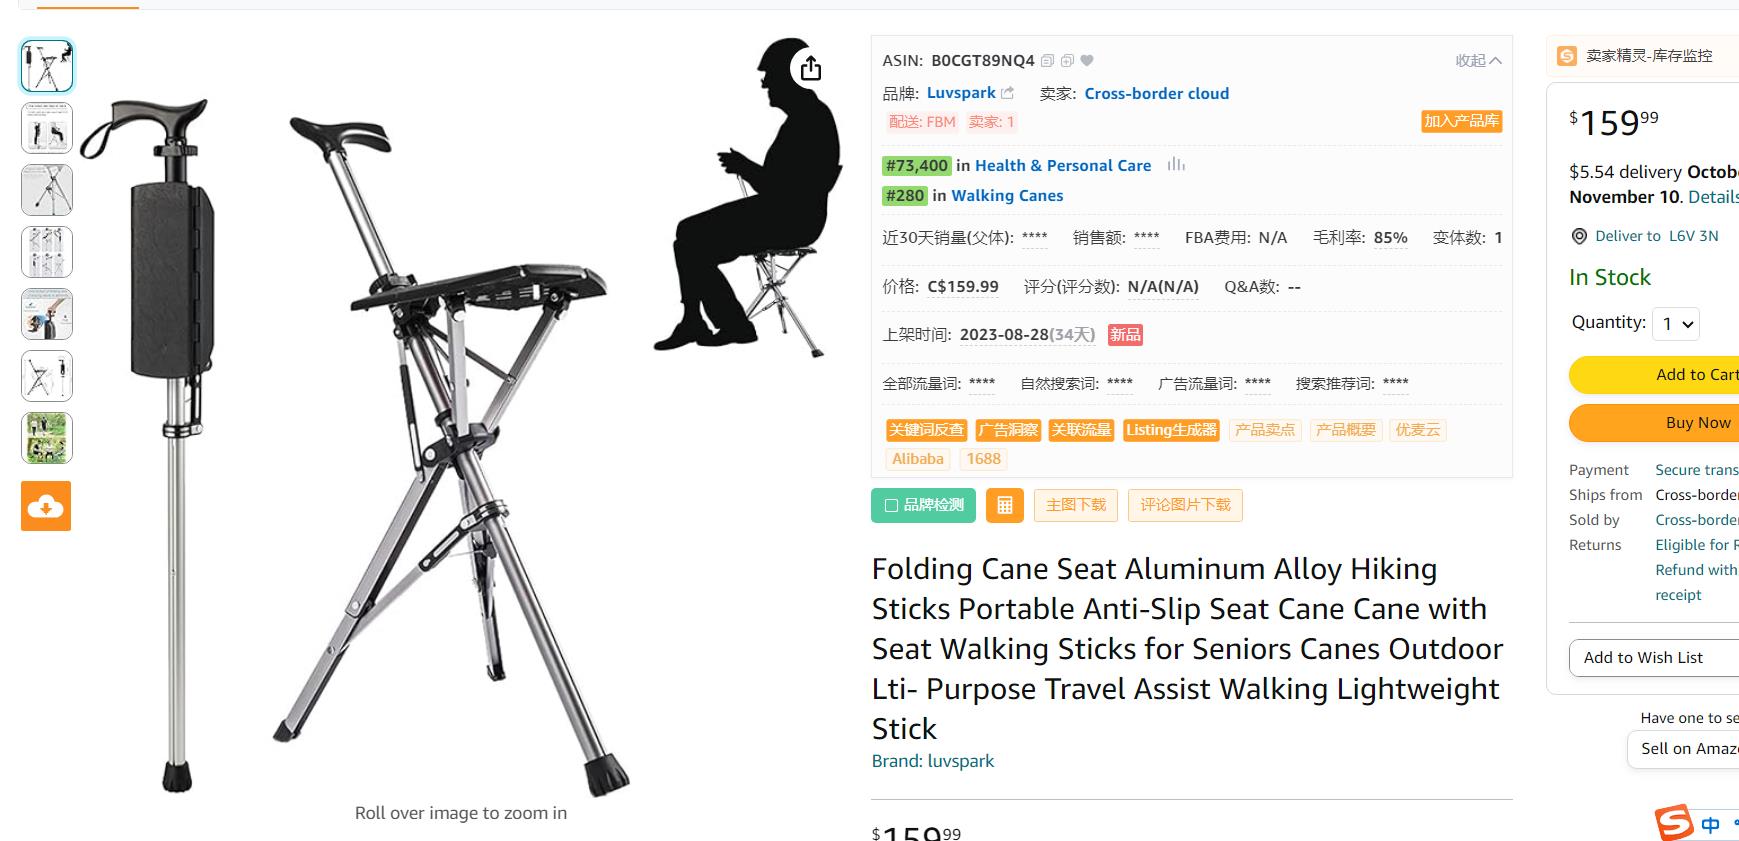
Task: Open the 关键词反查 keyword lookup tab
Action: (926, 430)
